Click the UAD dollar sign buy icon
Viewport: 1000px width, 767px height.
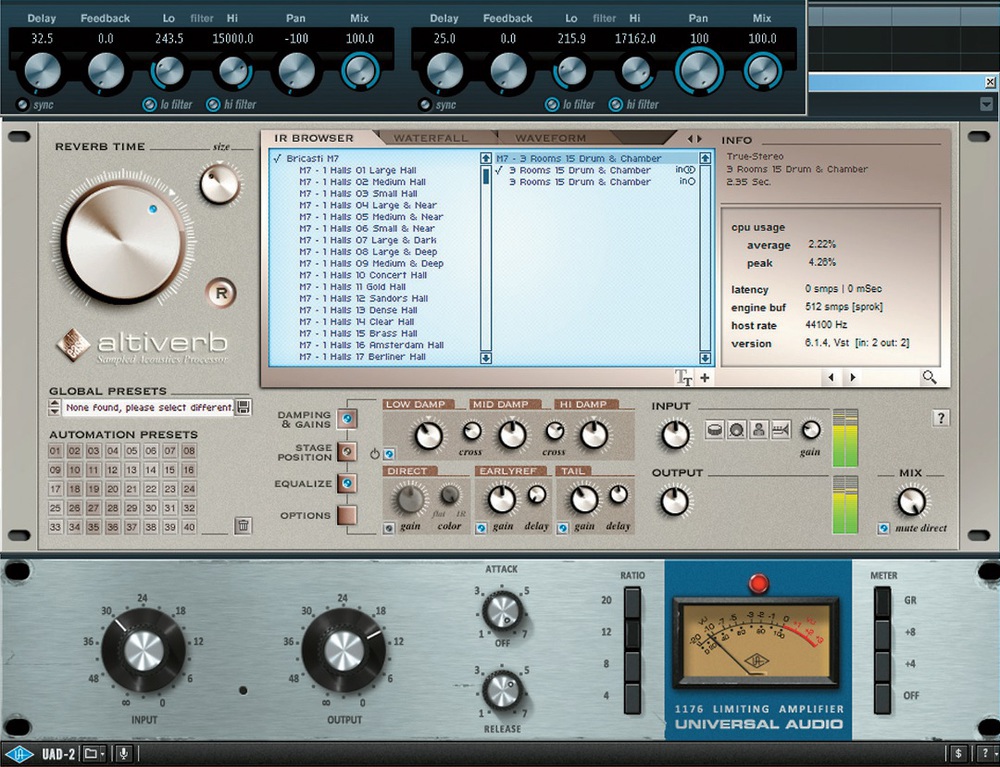tap(959, 754)
